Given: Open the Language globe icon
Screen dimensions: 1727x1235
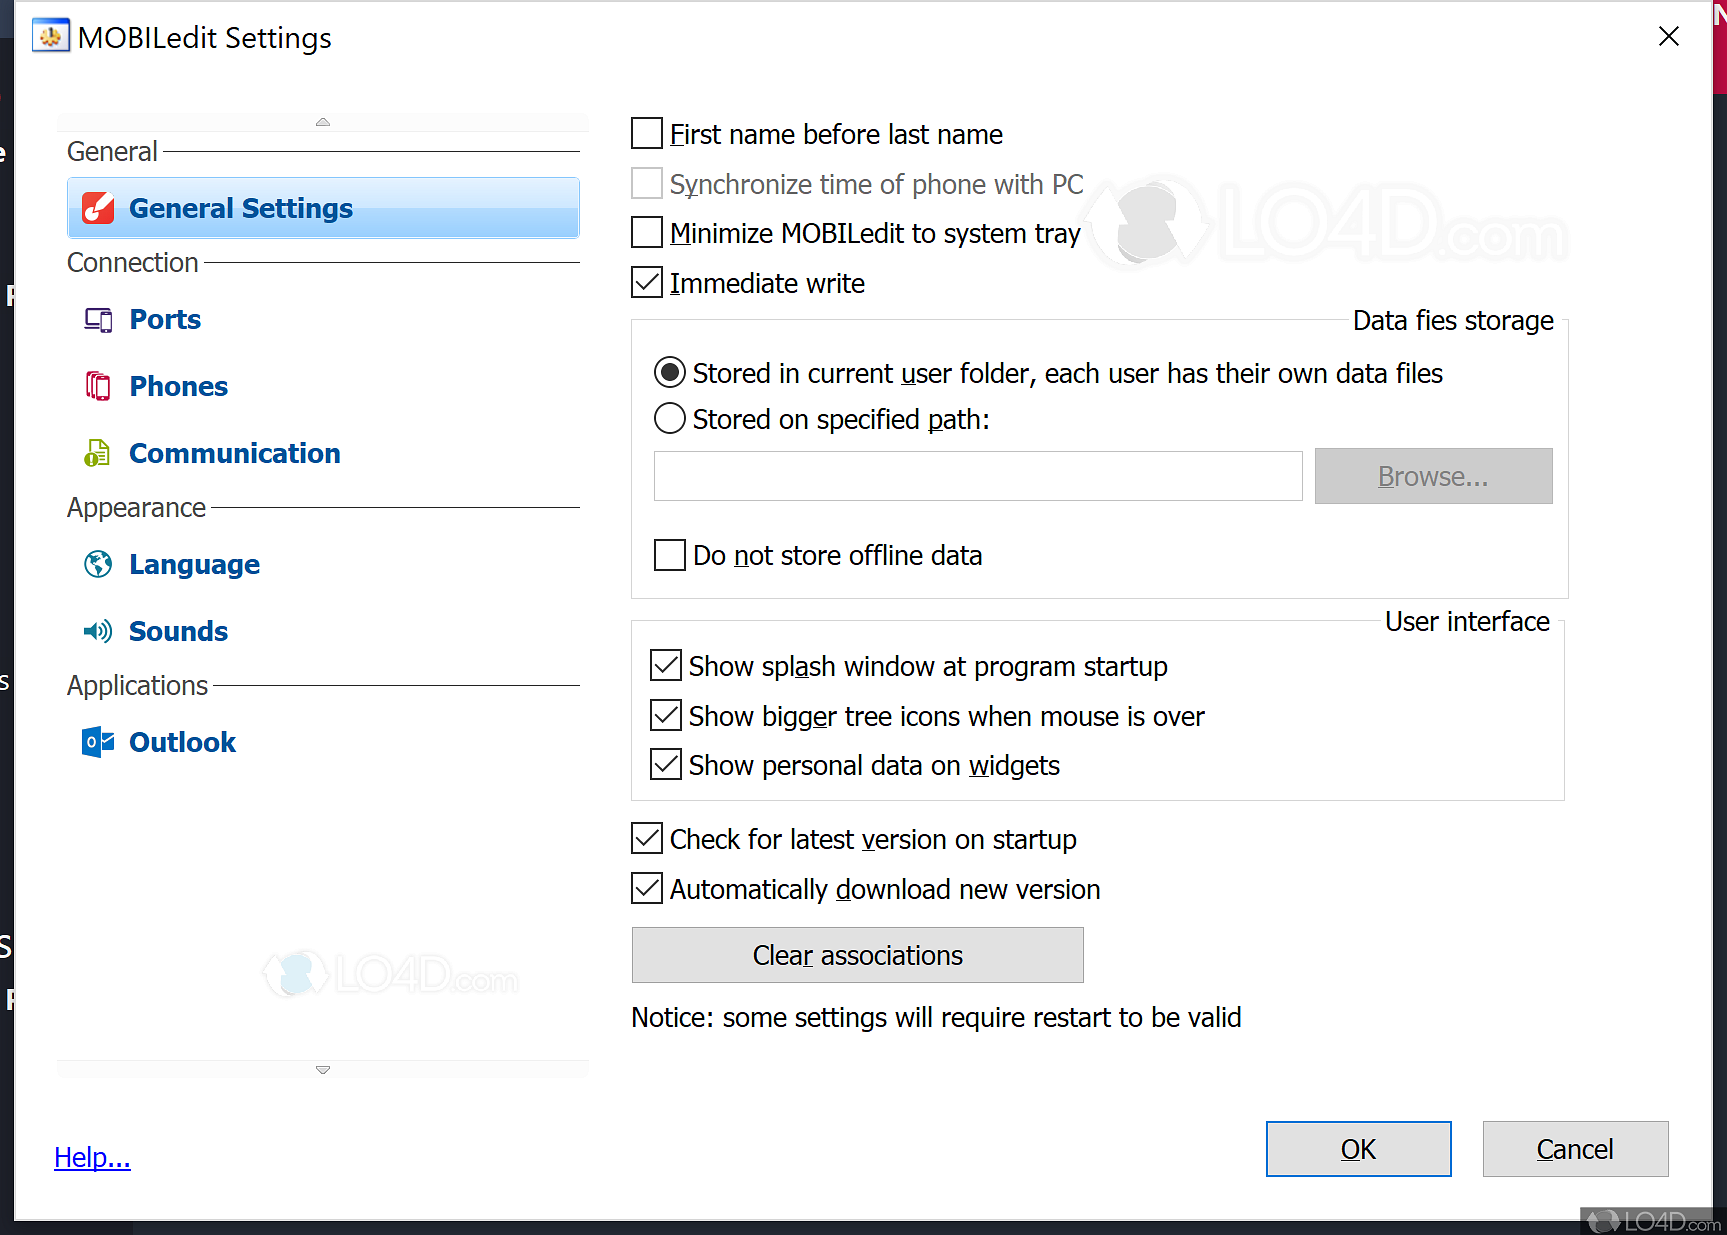Looking at the screenshot, I should tap(98, 564).
